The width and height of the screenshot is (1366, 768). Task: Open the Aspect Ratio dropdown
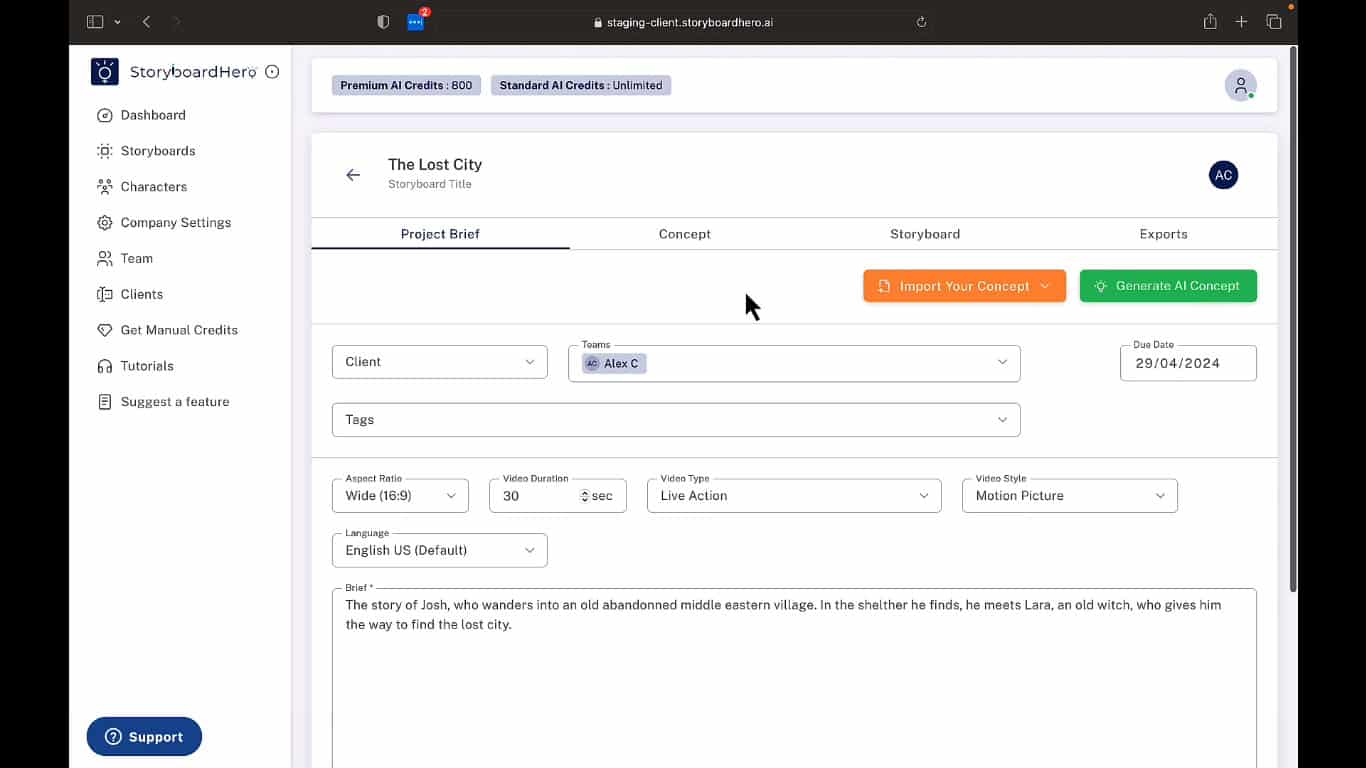[x=400, y=496]
